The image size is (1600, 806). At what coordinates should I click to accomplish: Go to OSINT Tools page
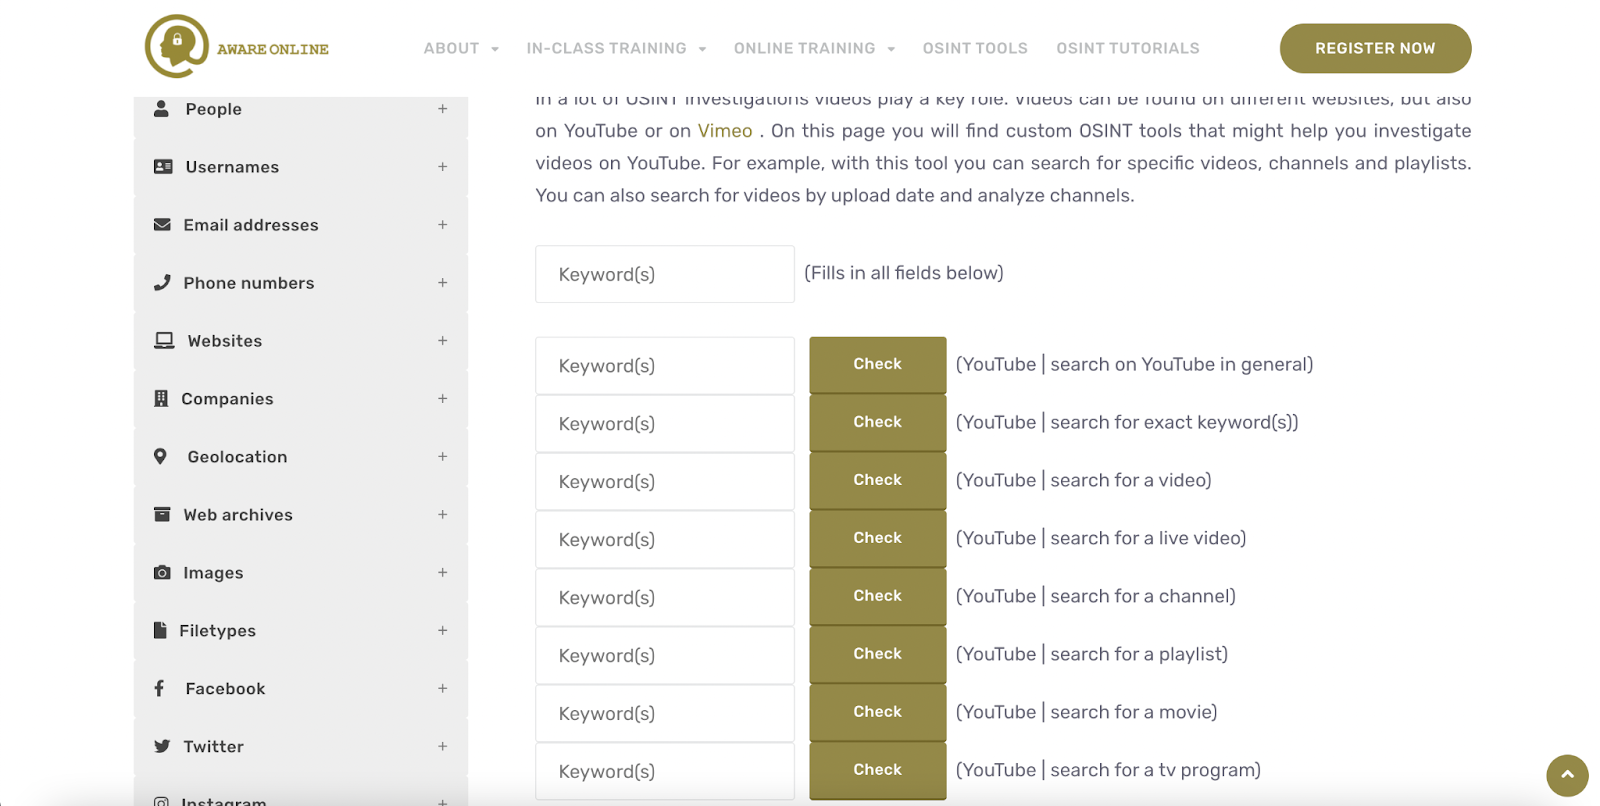pos(975,48)
